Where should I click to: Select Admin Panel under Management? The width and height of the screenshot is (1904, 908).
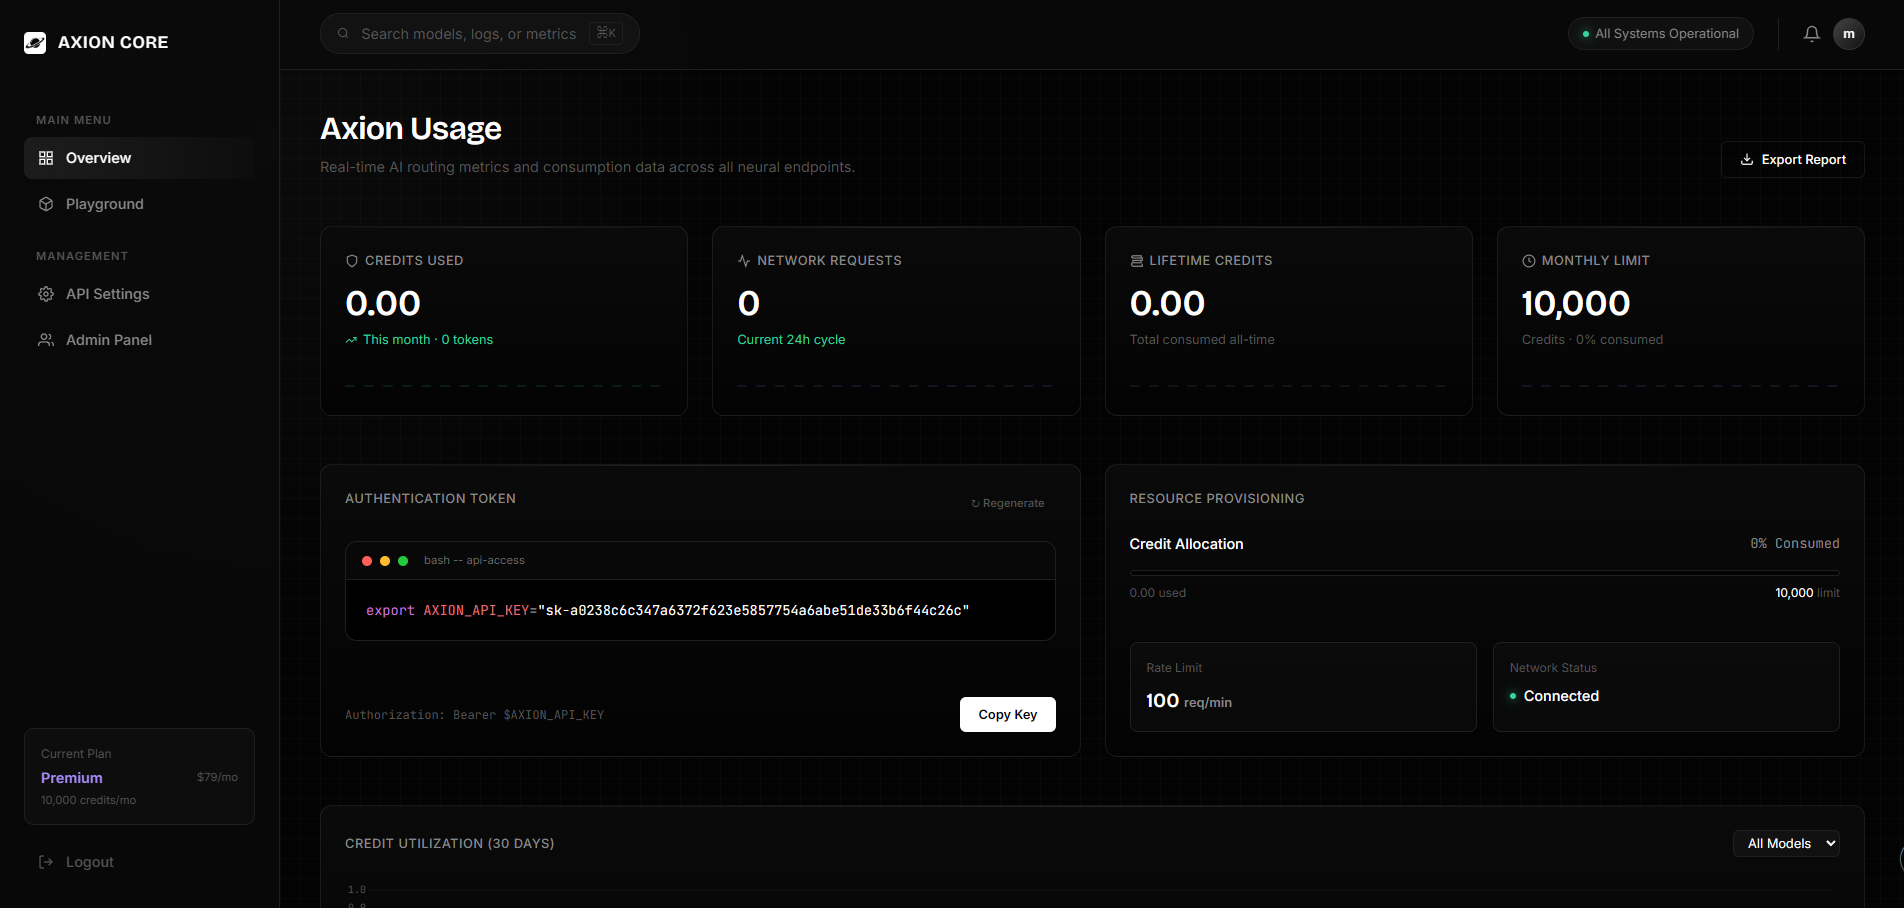(x=108, y=340)
